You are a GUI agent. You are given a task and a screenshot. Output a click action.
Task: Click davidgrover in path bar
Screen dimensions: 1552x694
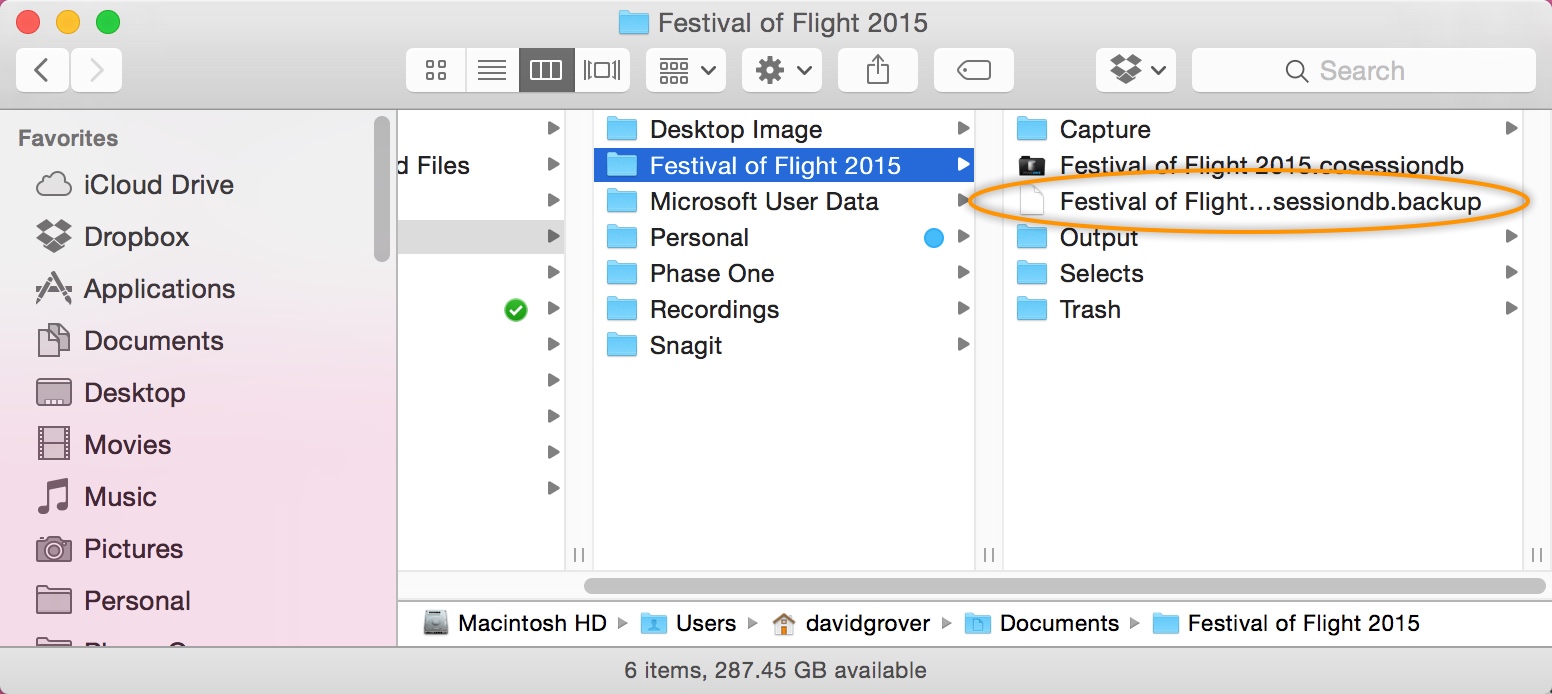(851, 623)
